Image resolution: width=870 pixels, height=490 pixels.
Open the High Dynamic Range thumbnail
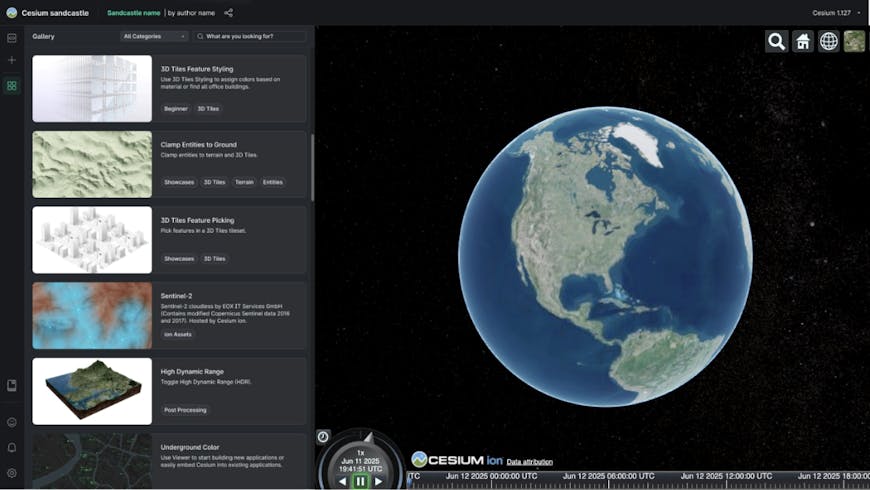click(92, 391)
